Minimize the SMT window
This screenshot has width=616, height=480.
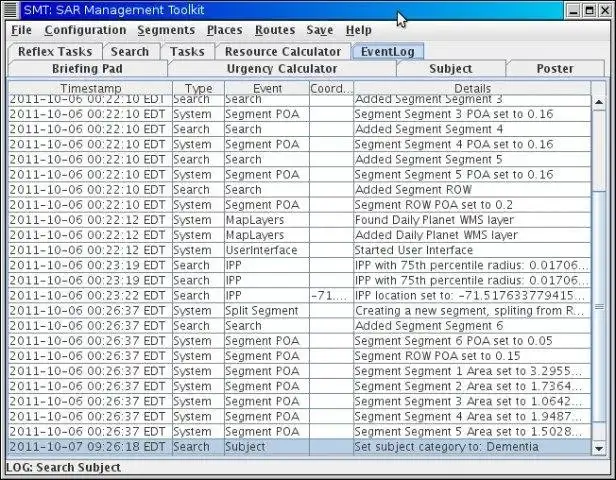click(x=574, y=11)
